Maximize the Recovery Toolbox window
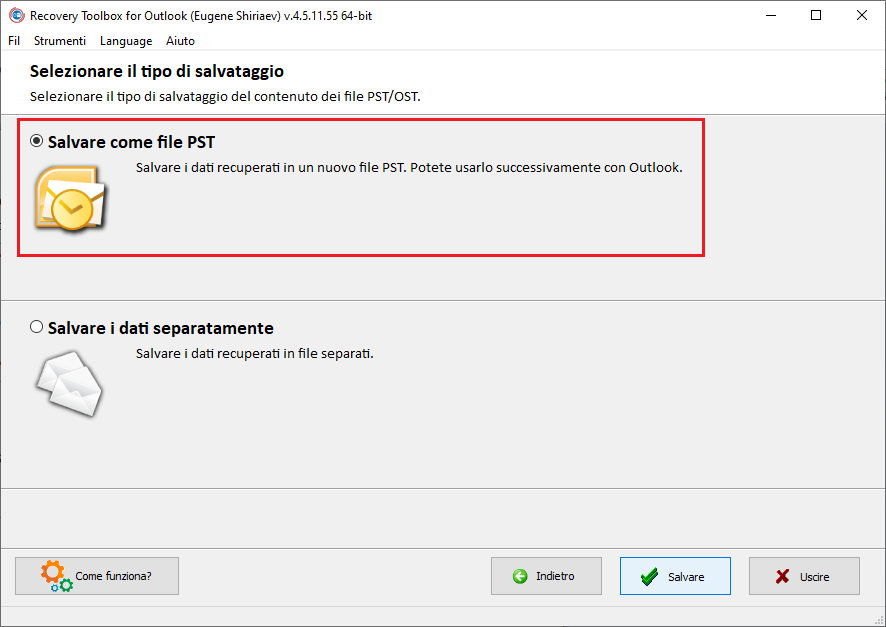Image resolution: width=886 pixels, height=627 pixels. click(816, 15)
